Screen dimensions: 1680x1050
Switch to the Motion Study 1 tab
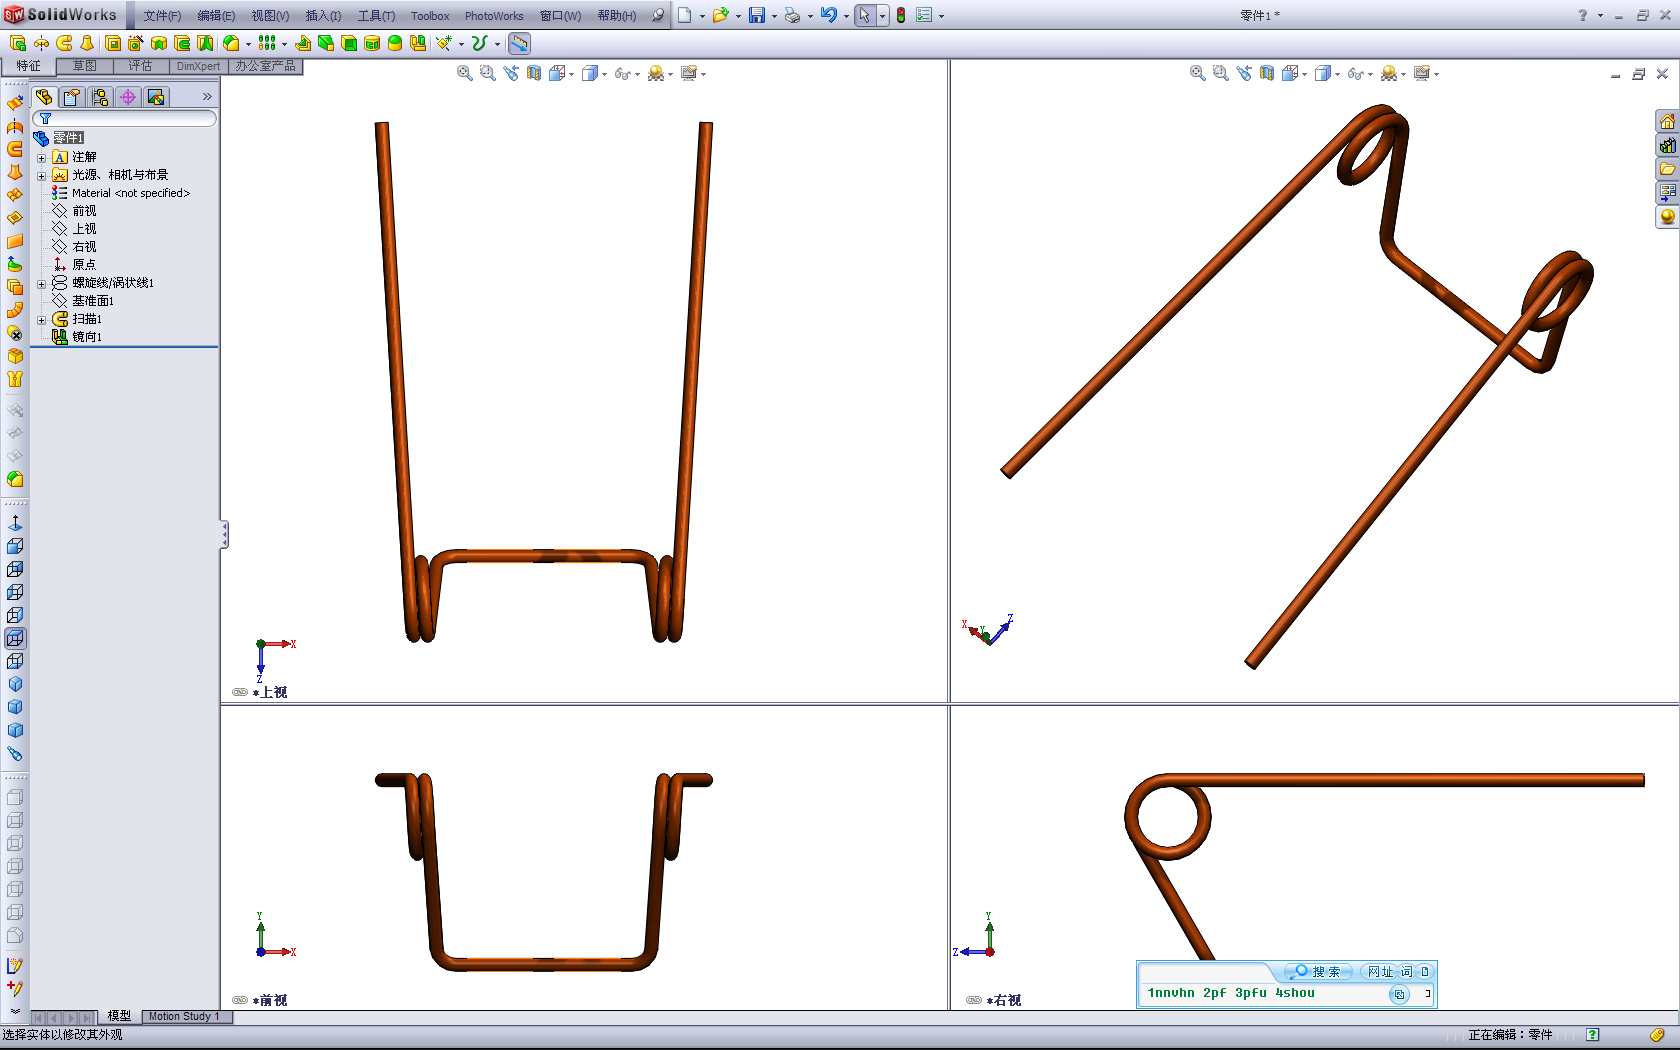click(186, 1016)
